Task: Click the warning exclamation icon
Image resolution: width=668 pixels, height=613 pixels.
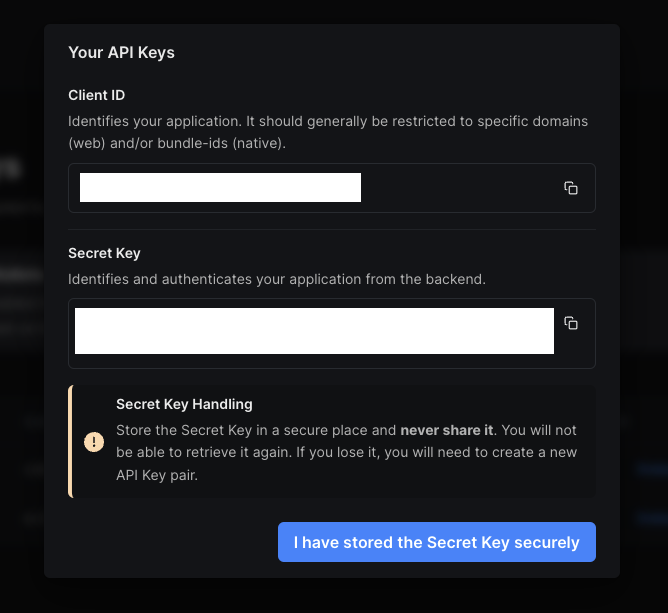Action: pos(94,442)
